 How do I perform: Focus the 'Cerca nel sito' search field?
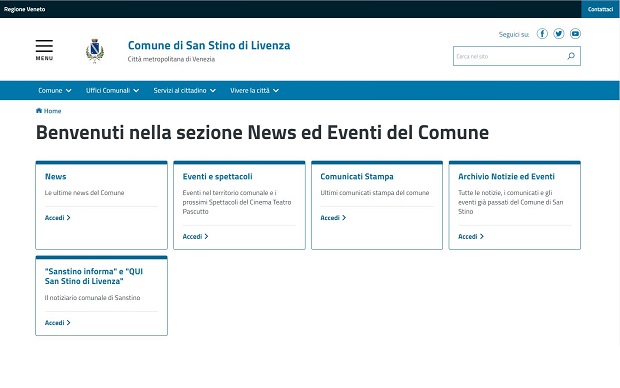coord(517,56)
